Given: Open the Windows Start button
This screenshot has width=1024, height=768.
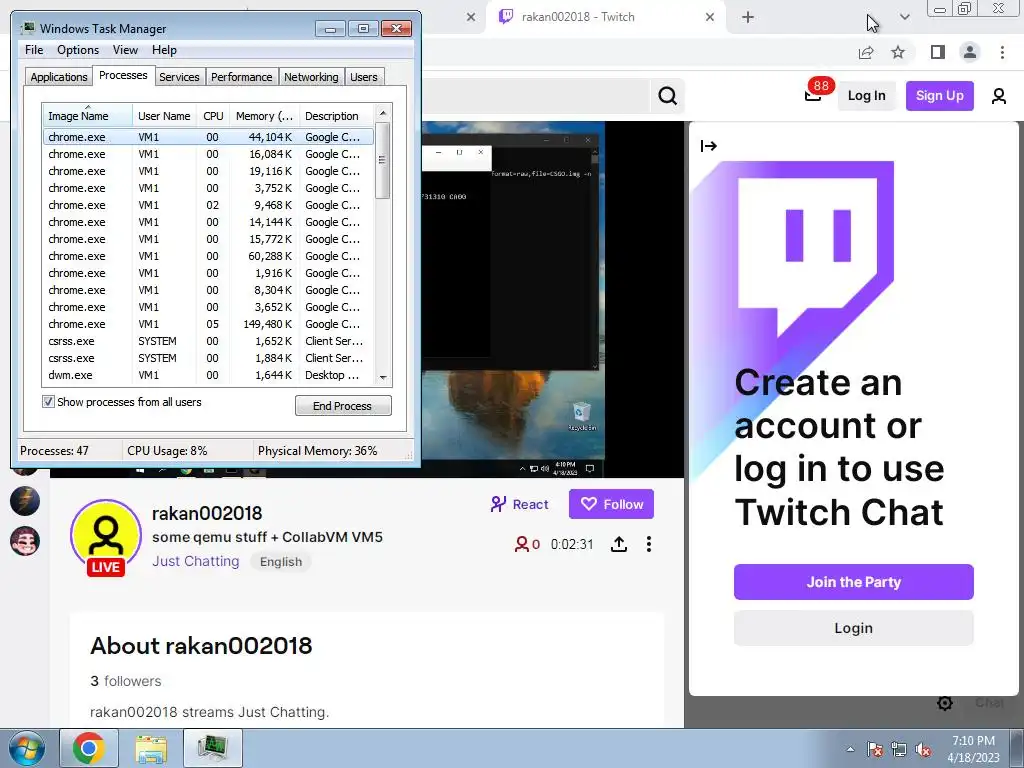Looking at the screenshot, I should click(25, 748).
